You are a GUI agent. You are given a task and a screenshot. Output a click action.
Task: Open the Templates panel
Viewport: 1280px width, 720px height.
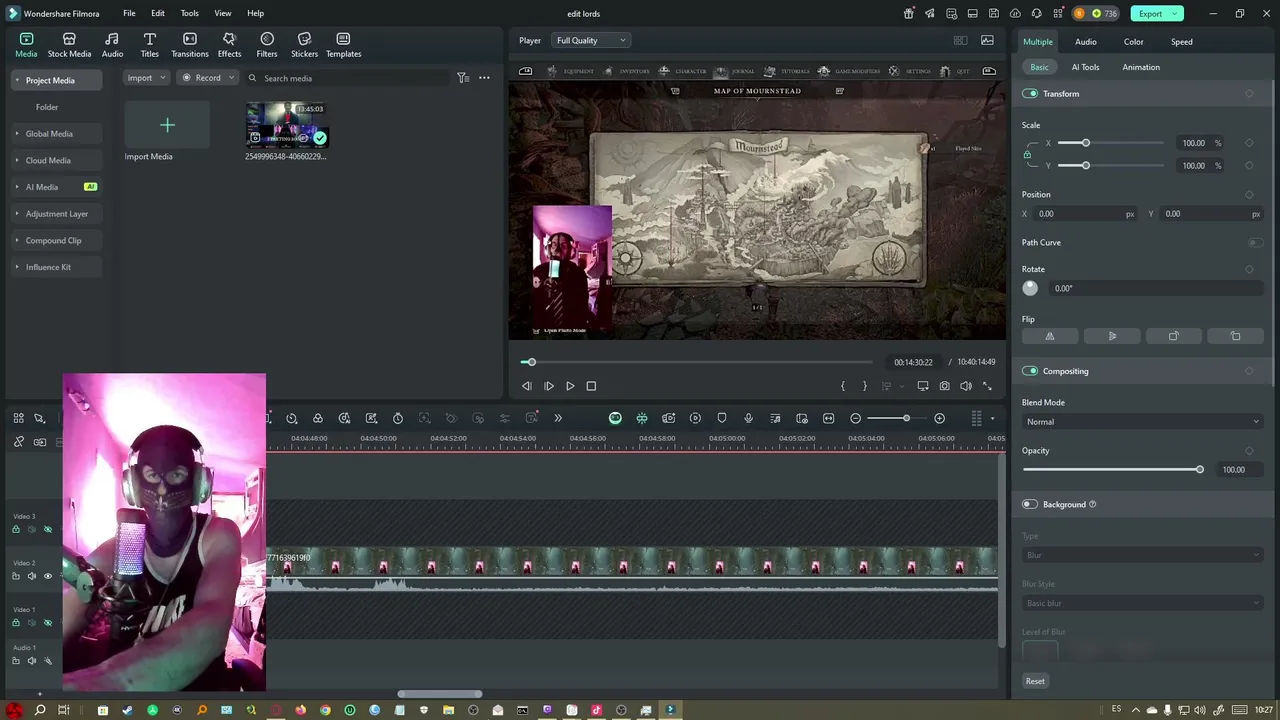pyautogui.click(x=343, y=45)
